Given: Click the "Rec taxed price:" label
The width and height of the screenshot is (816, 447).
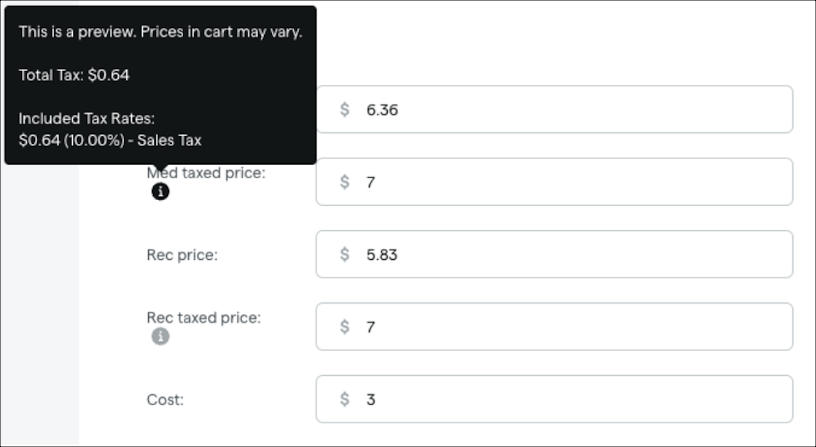Looking at the screenshot, I should pyautogui.click(x=203, y=317).
